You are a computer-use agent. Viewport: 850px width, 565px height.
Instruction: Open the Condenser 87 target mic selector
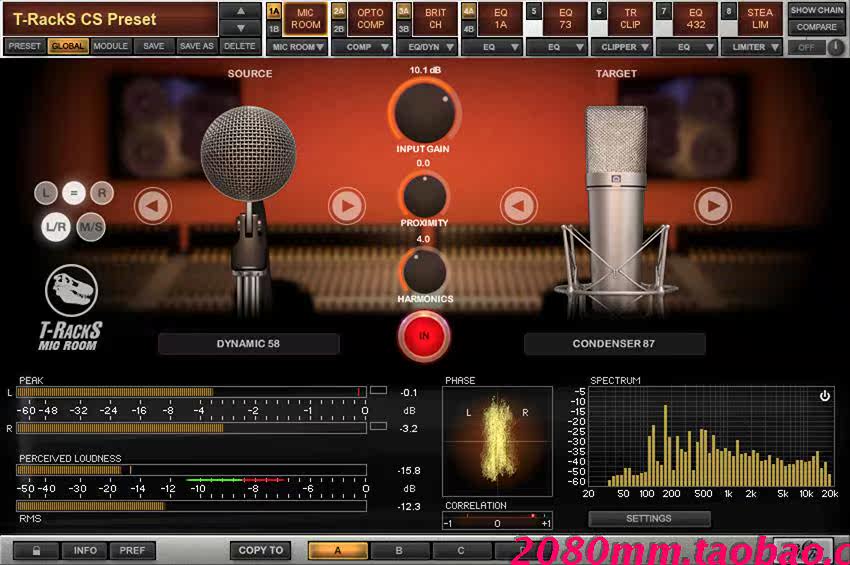click(x=615, y=344)
